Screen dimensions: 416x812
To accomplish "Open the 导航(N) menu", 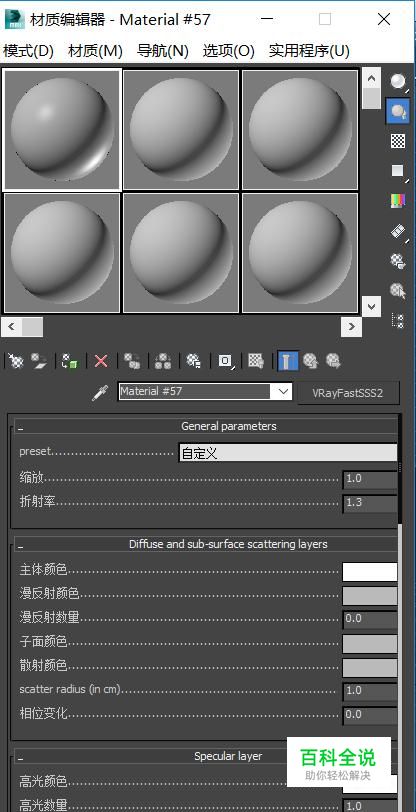I will (163, 51).
